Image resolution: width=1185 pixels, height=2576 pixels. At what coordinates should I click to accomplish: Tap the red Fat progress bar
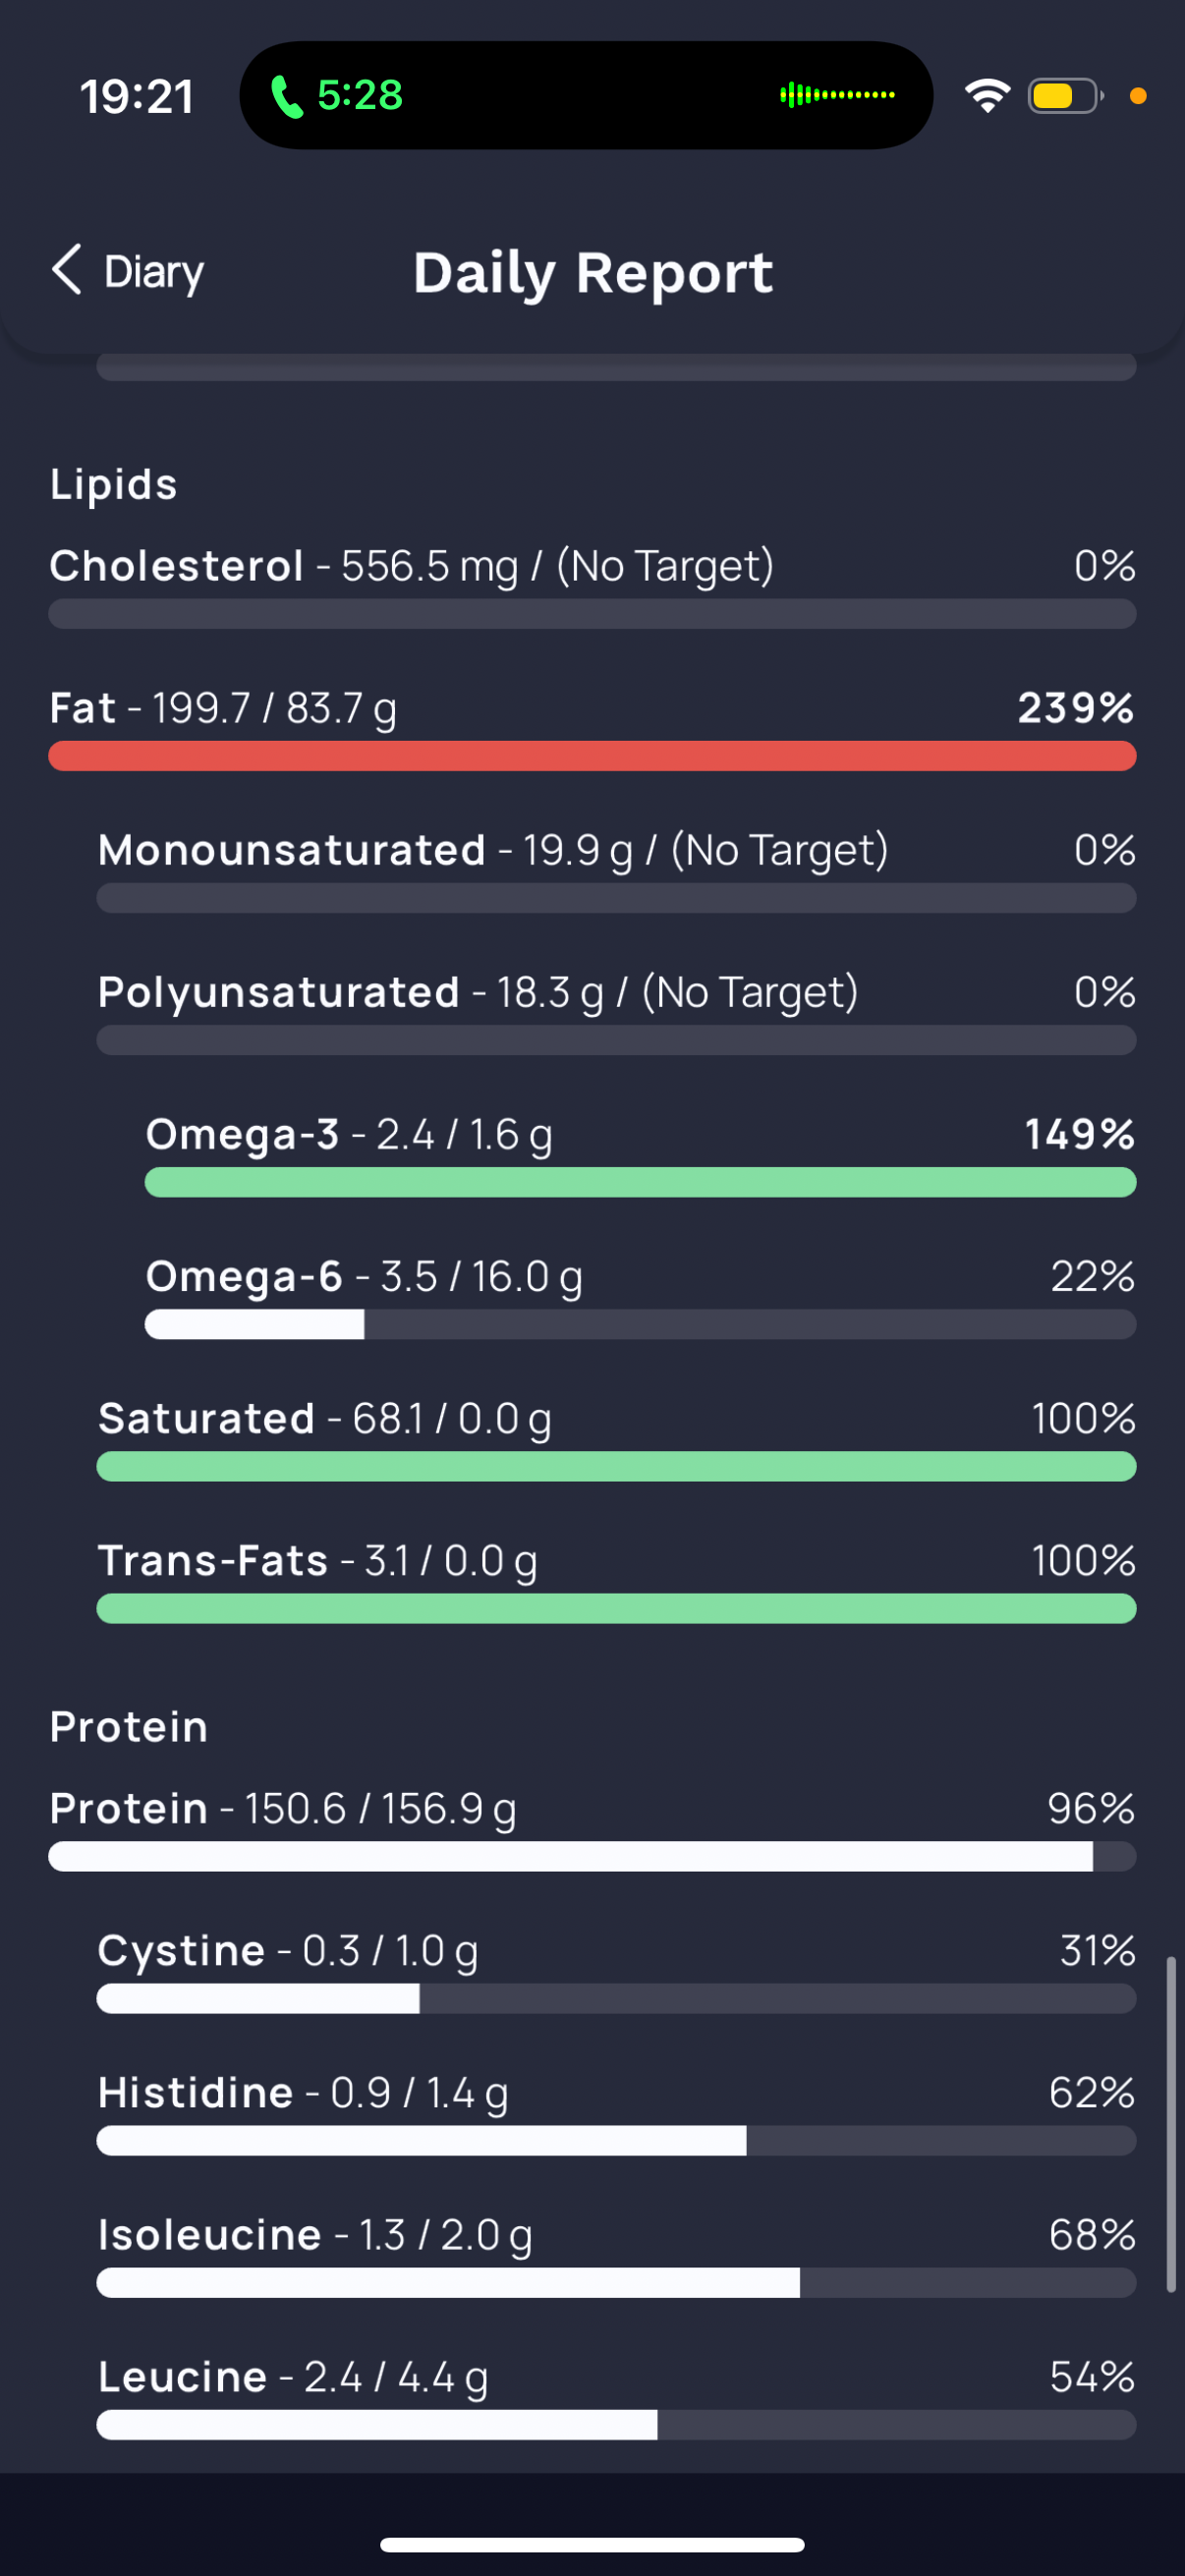click(x=592, y=756)
